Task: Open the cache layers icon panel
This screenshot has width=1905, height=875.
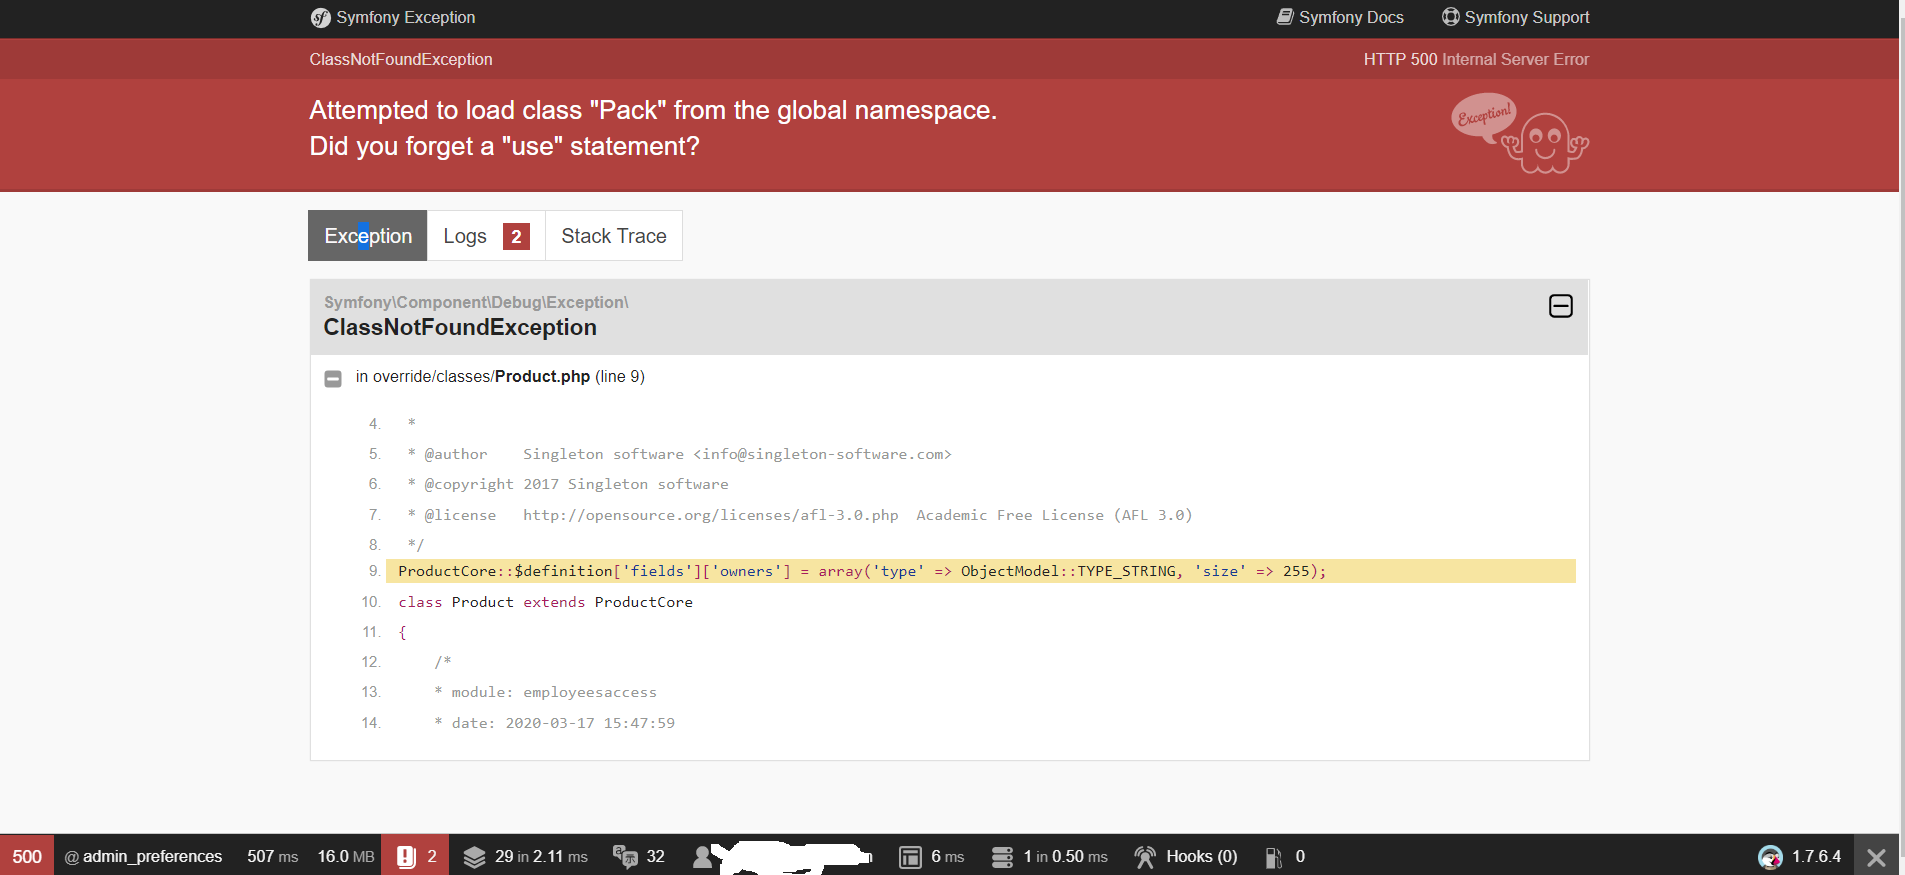Action: click(474, 857)
